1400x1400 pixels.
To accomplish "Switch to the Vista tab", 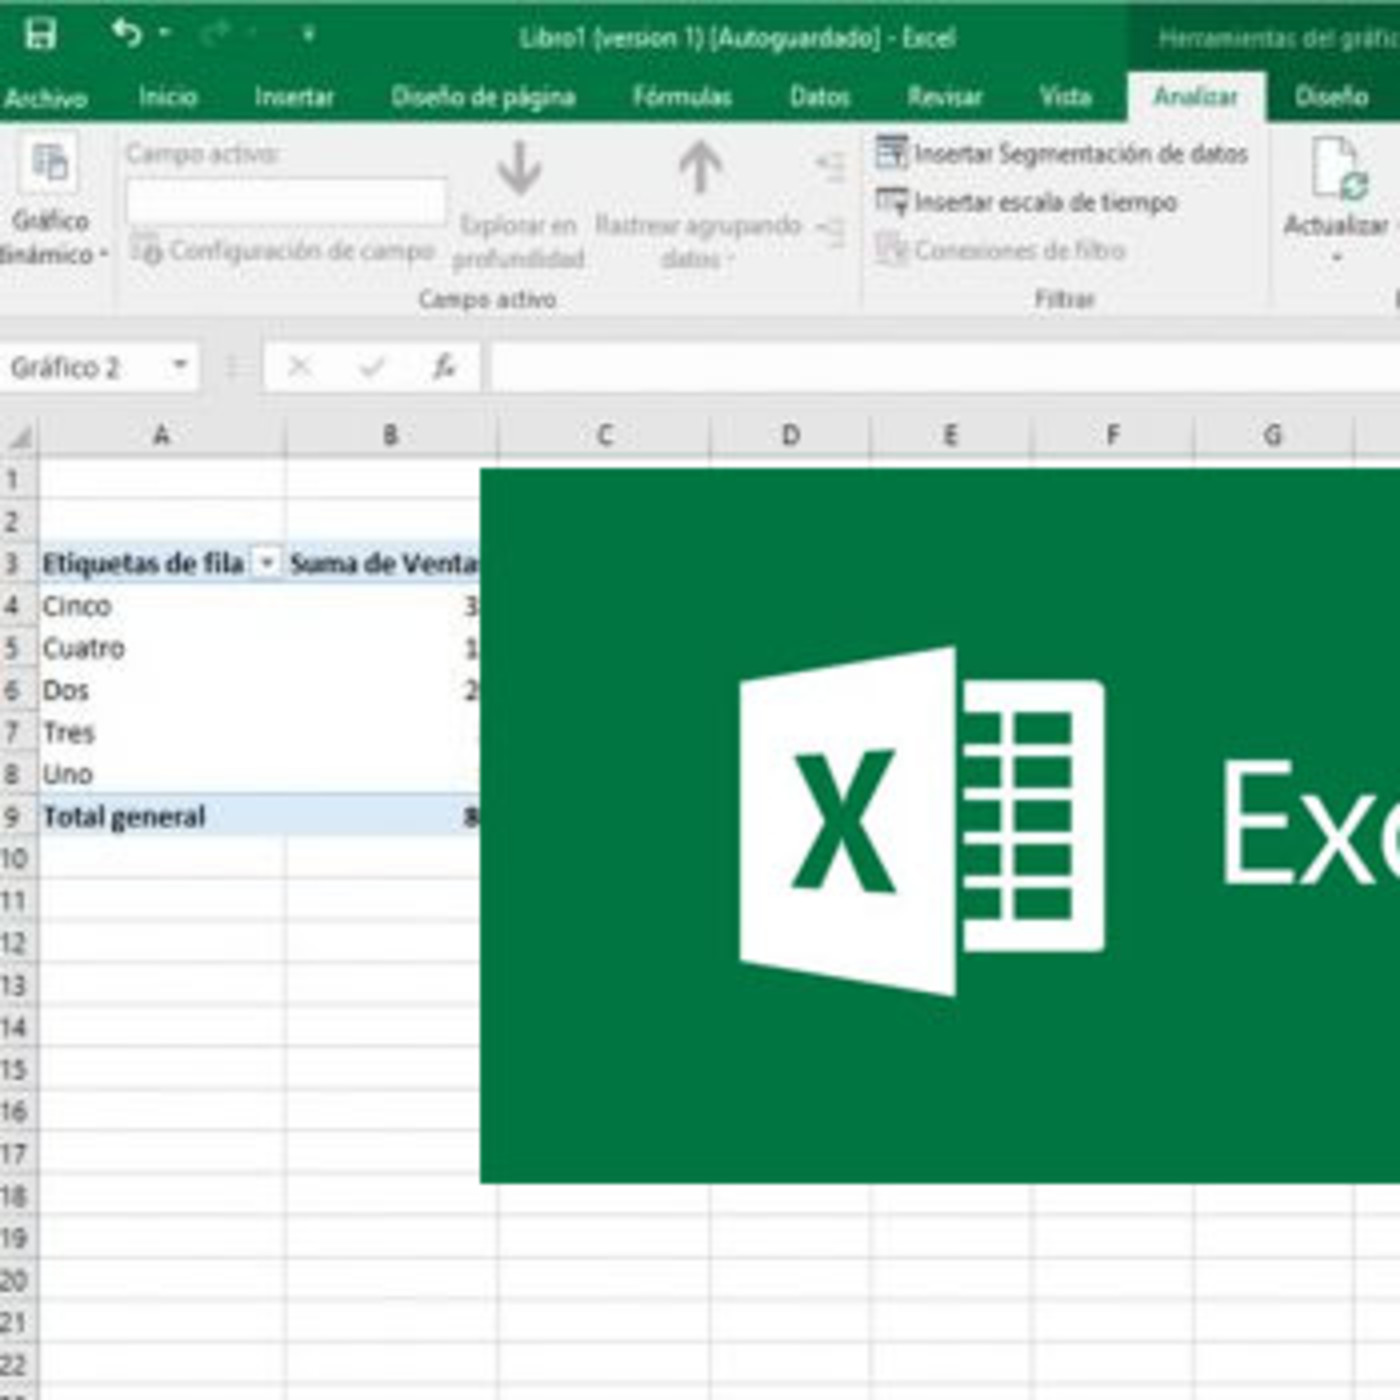I will click(x=1064, y=96).
